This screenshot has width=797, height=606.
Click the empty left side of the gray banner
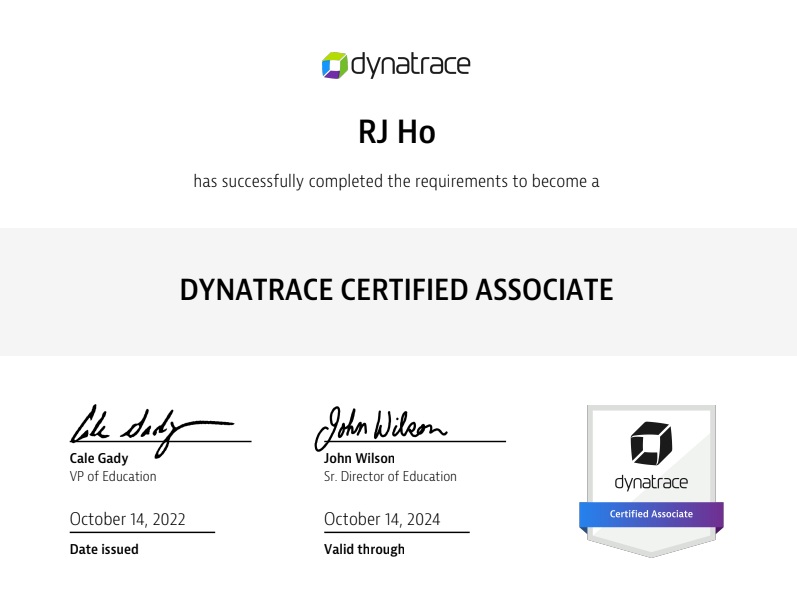coord(80,291)
